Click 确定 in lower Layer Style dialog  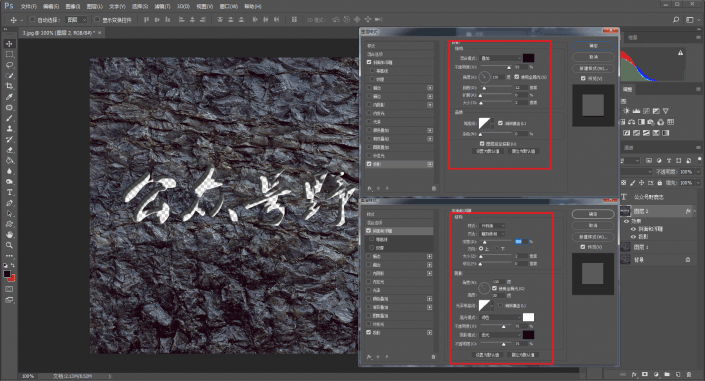click(593, 214)
